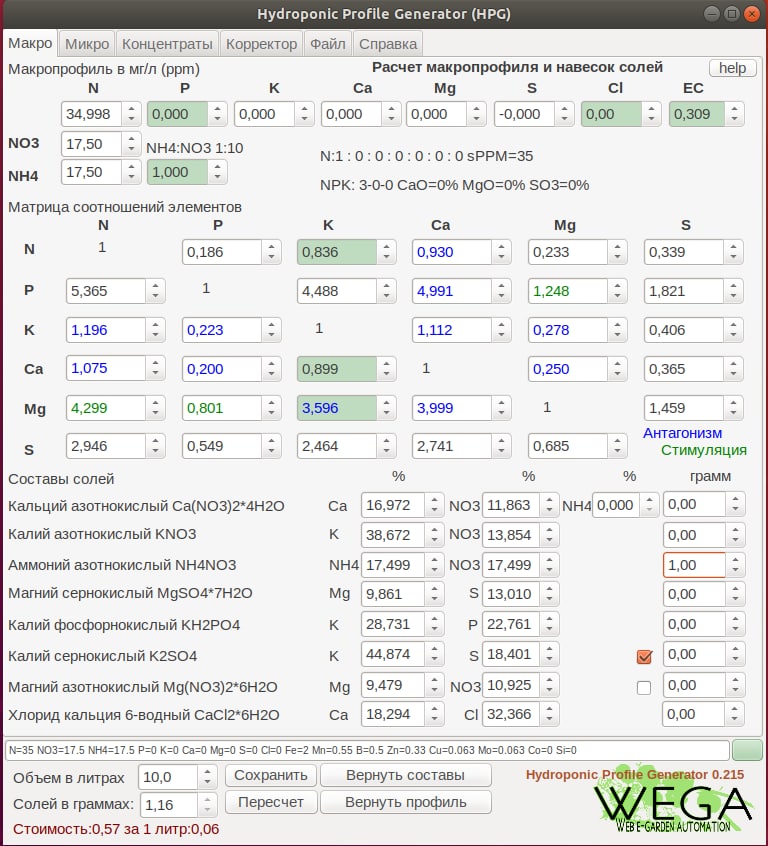Click the green button beside profile string
The image size is (768, 846).
coord(747,750)
